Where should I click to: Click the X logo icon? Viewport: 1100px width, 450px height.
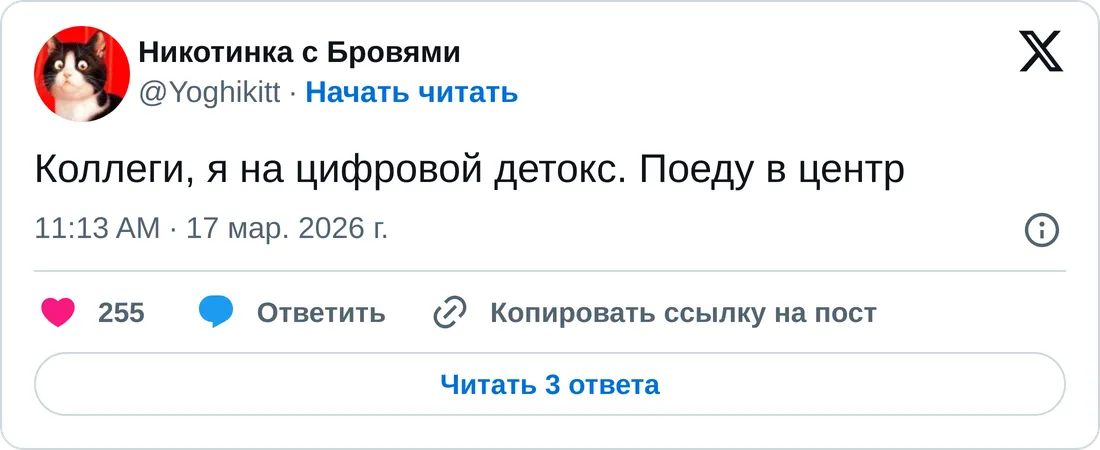(x=1041, y=50)
